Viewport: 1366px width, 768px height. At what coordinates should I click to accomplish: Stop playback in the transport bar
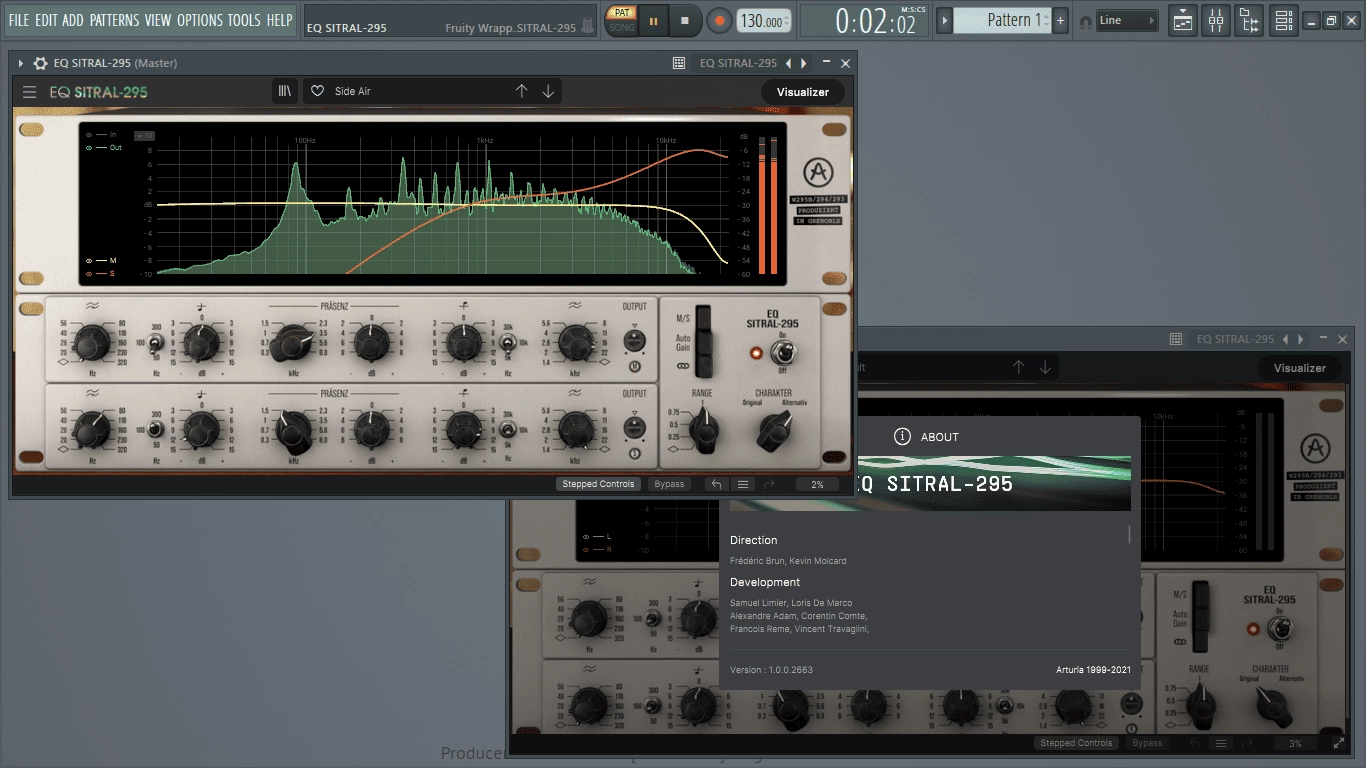[685, 20]
